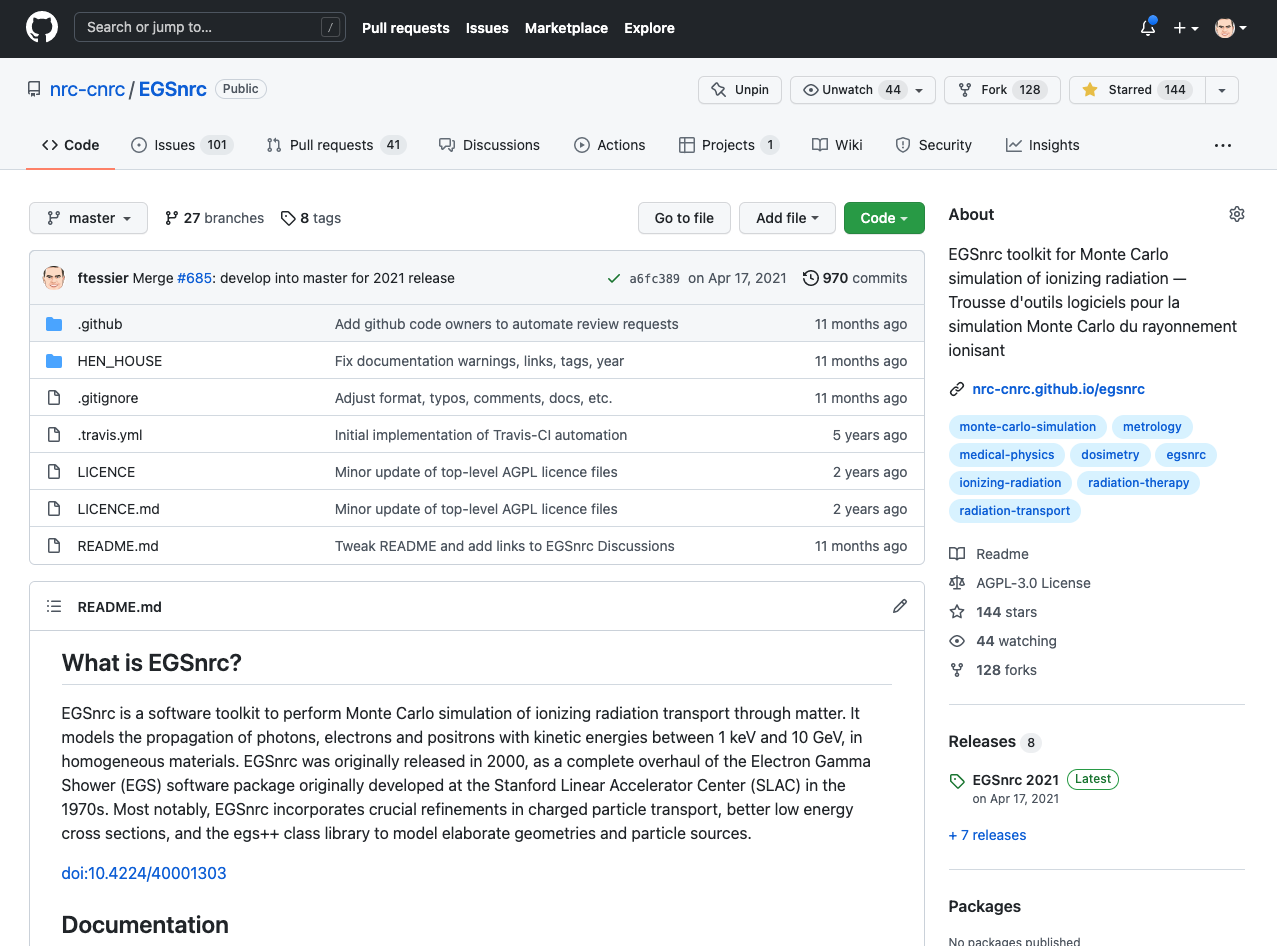Screen dimensions: 1277x946
Task: Open Marketplace in top navigation
Action: tap(566, 28)
